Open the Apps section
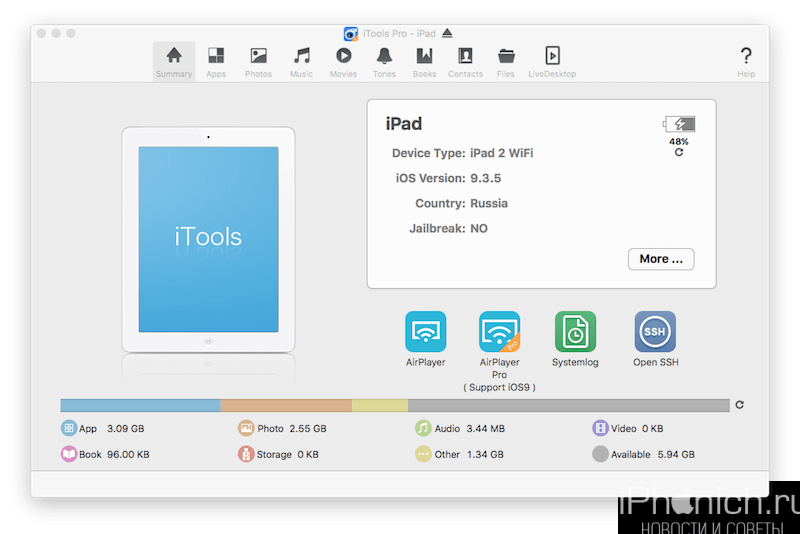 point(216,62)
